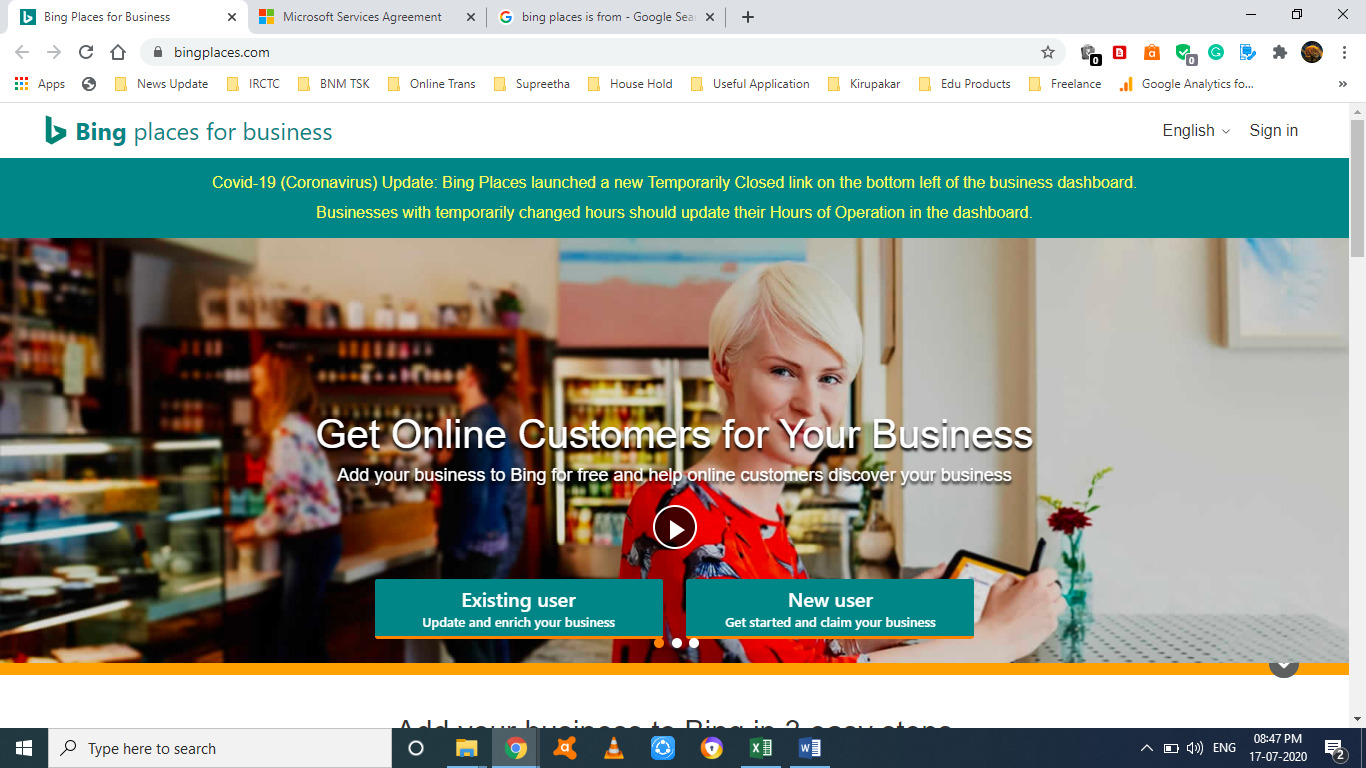Reload the bingplaces.com page
This screenshot has width=1366, height=768.
[86, 52]
